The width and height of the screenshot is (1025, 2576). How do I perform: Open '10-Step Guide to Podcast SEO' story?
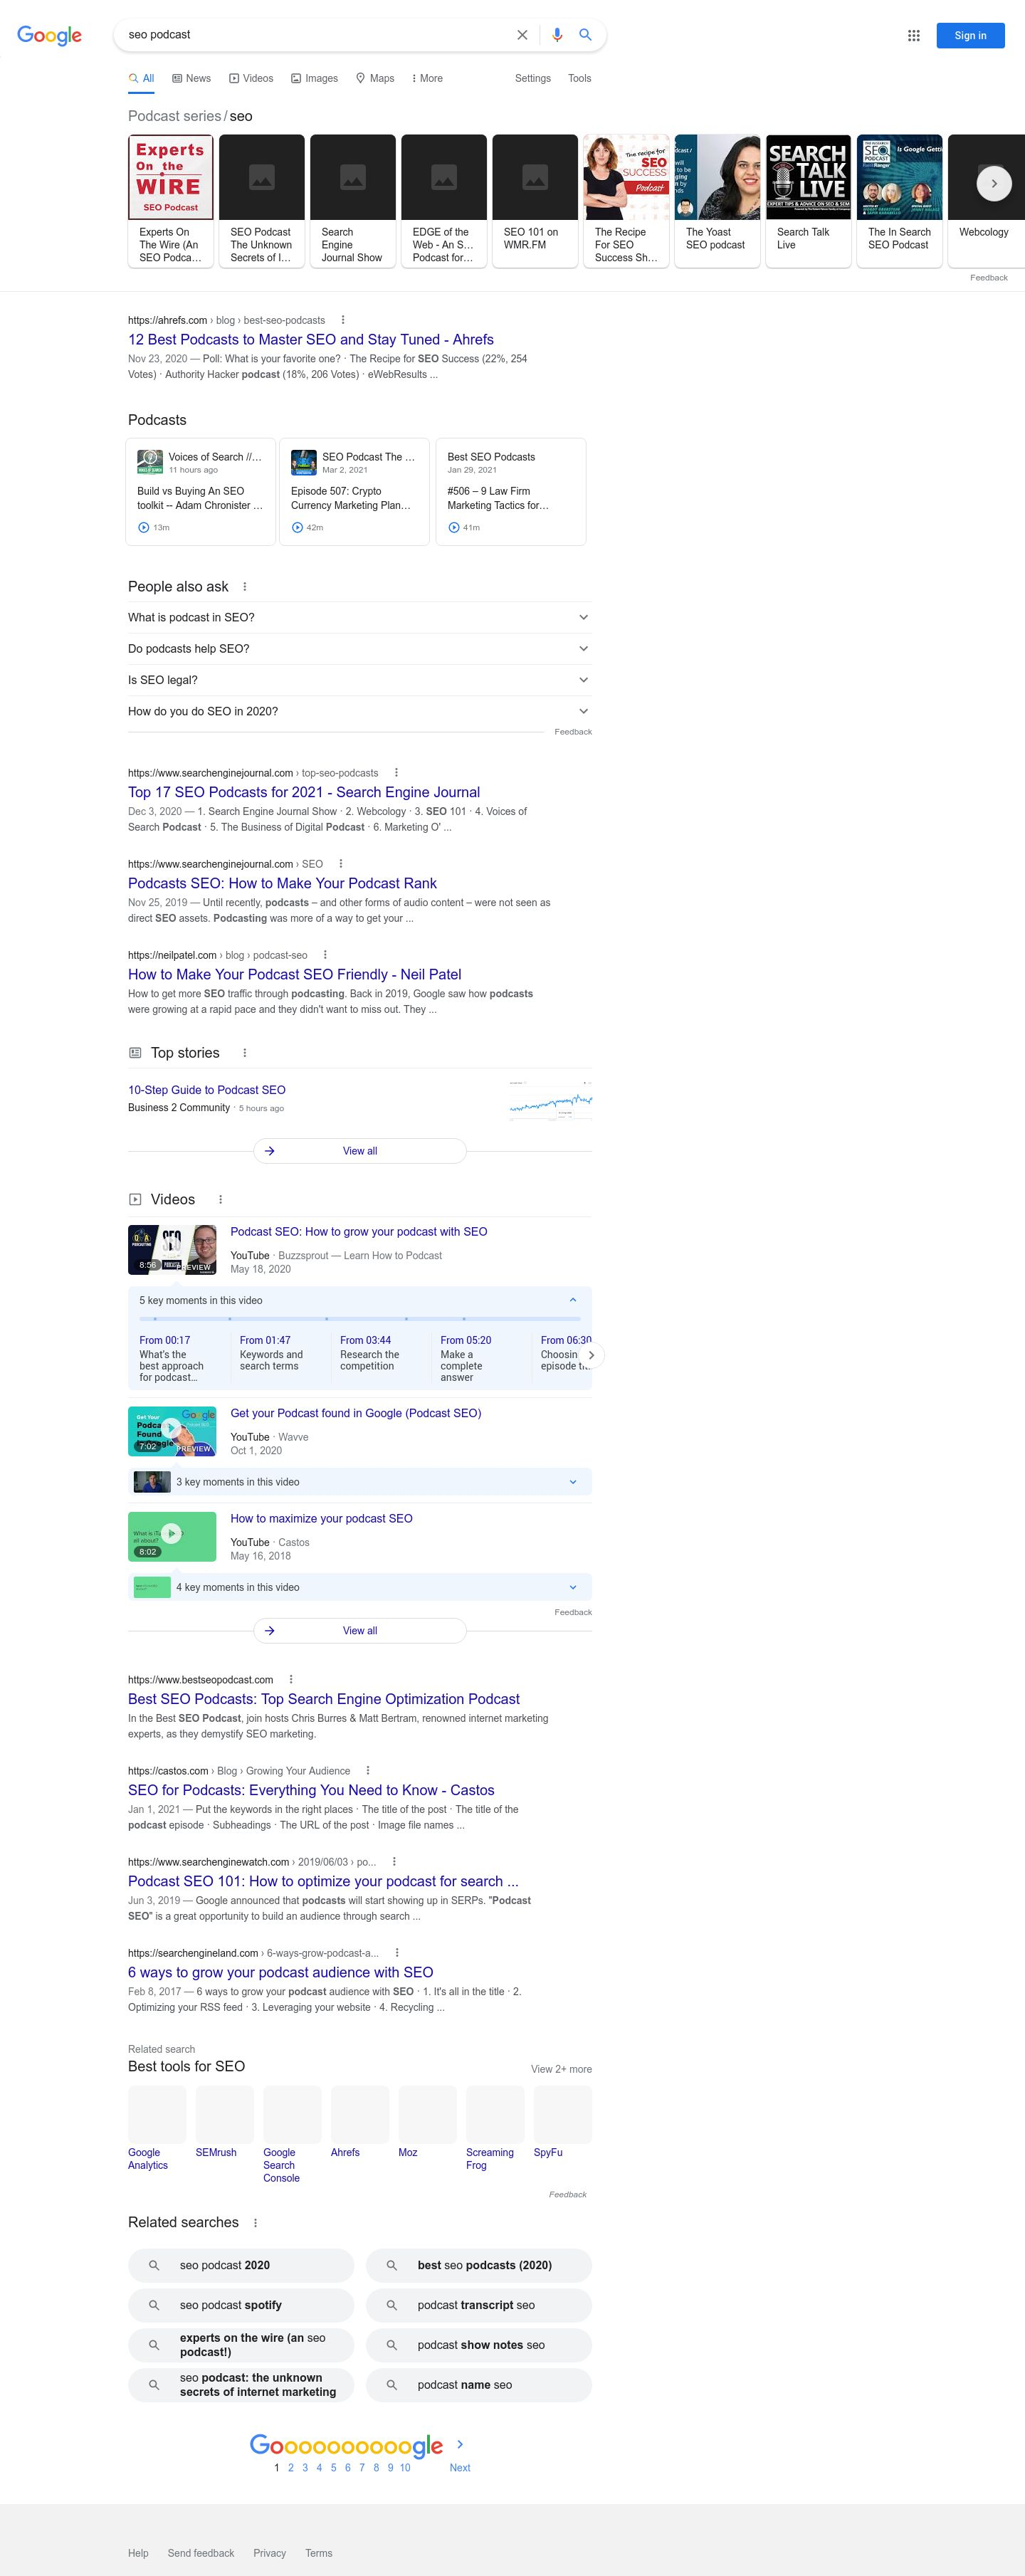coord(207,1090)
